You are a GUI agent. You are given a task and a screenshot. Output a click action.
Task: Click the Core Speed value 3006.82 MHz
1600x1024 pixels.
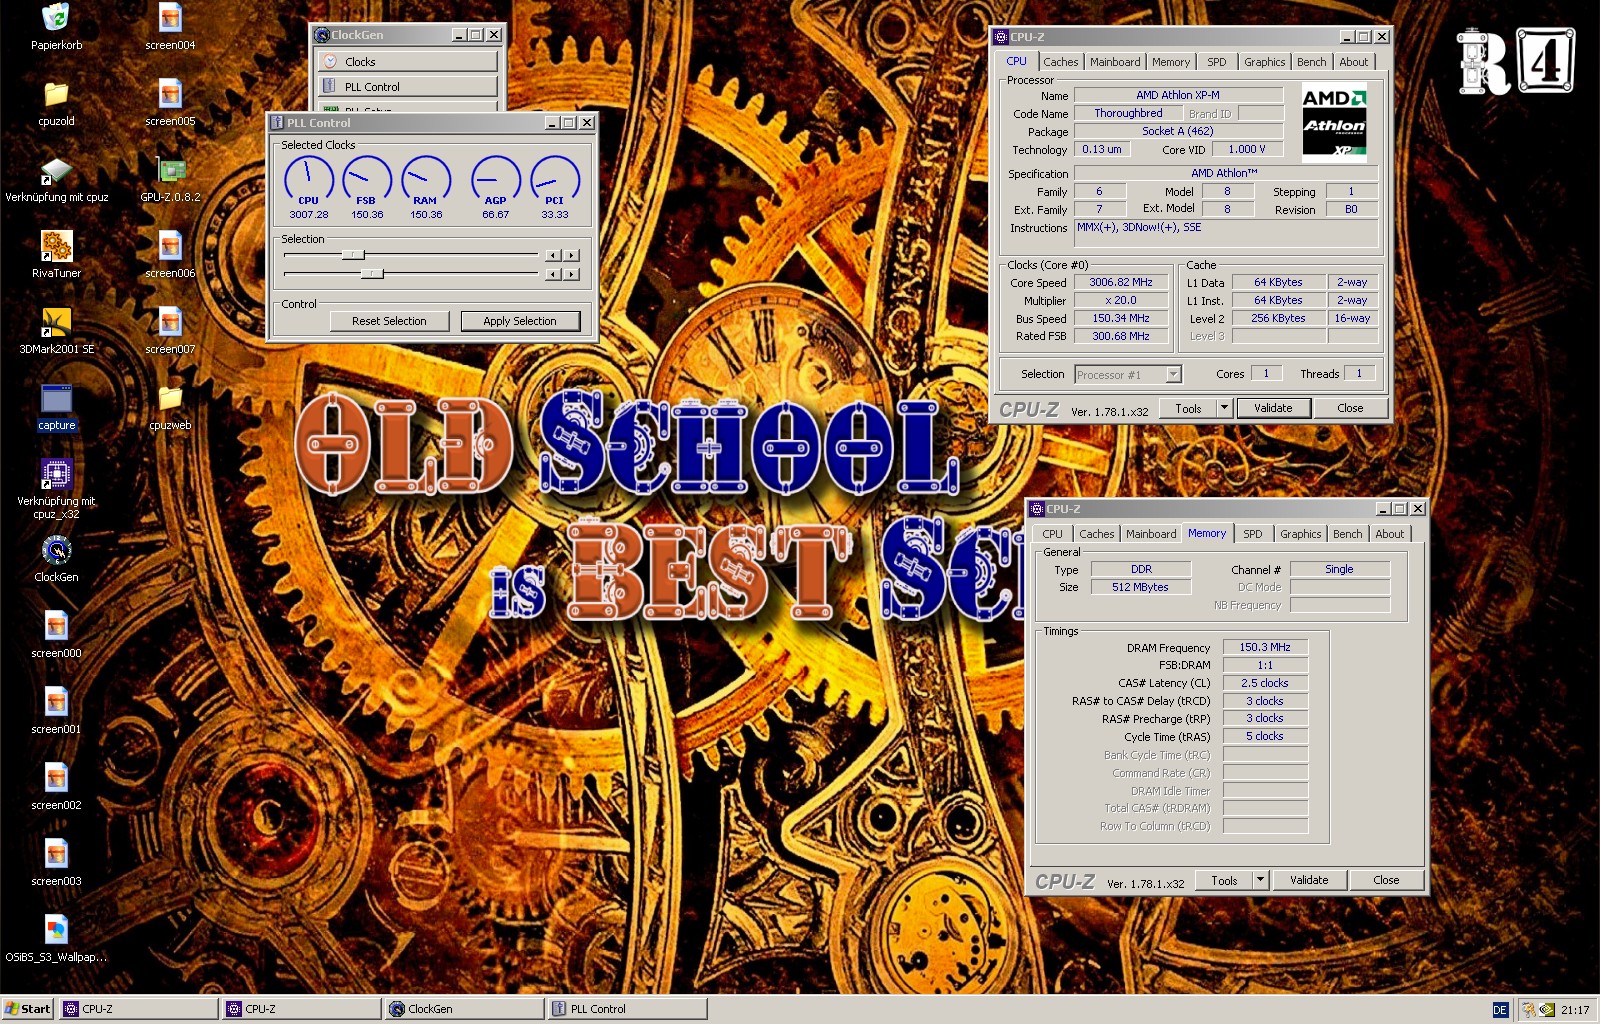pos(1121,282)
